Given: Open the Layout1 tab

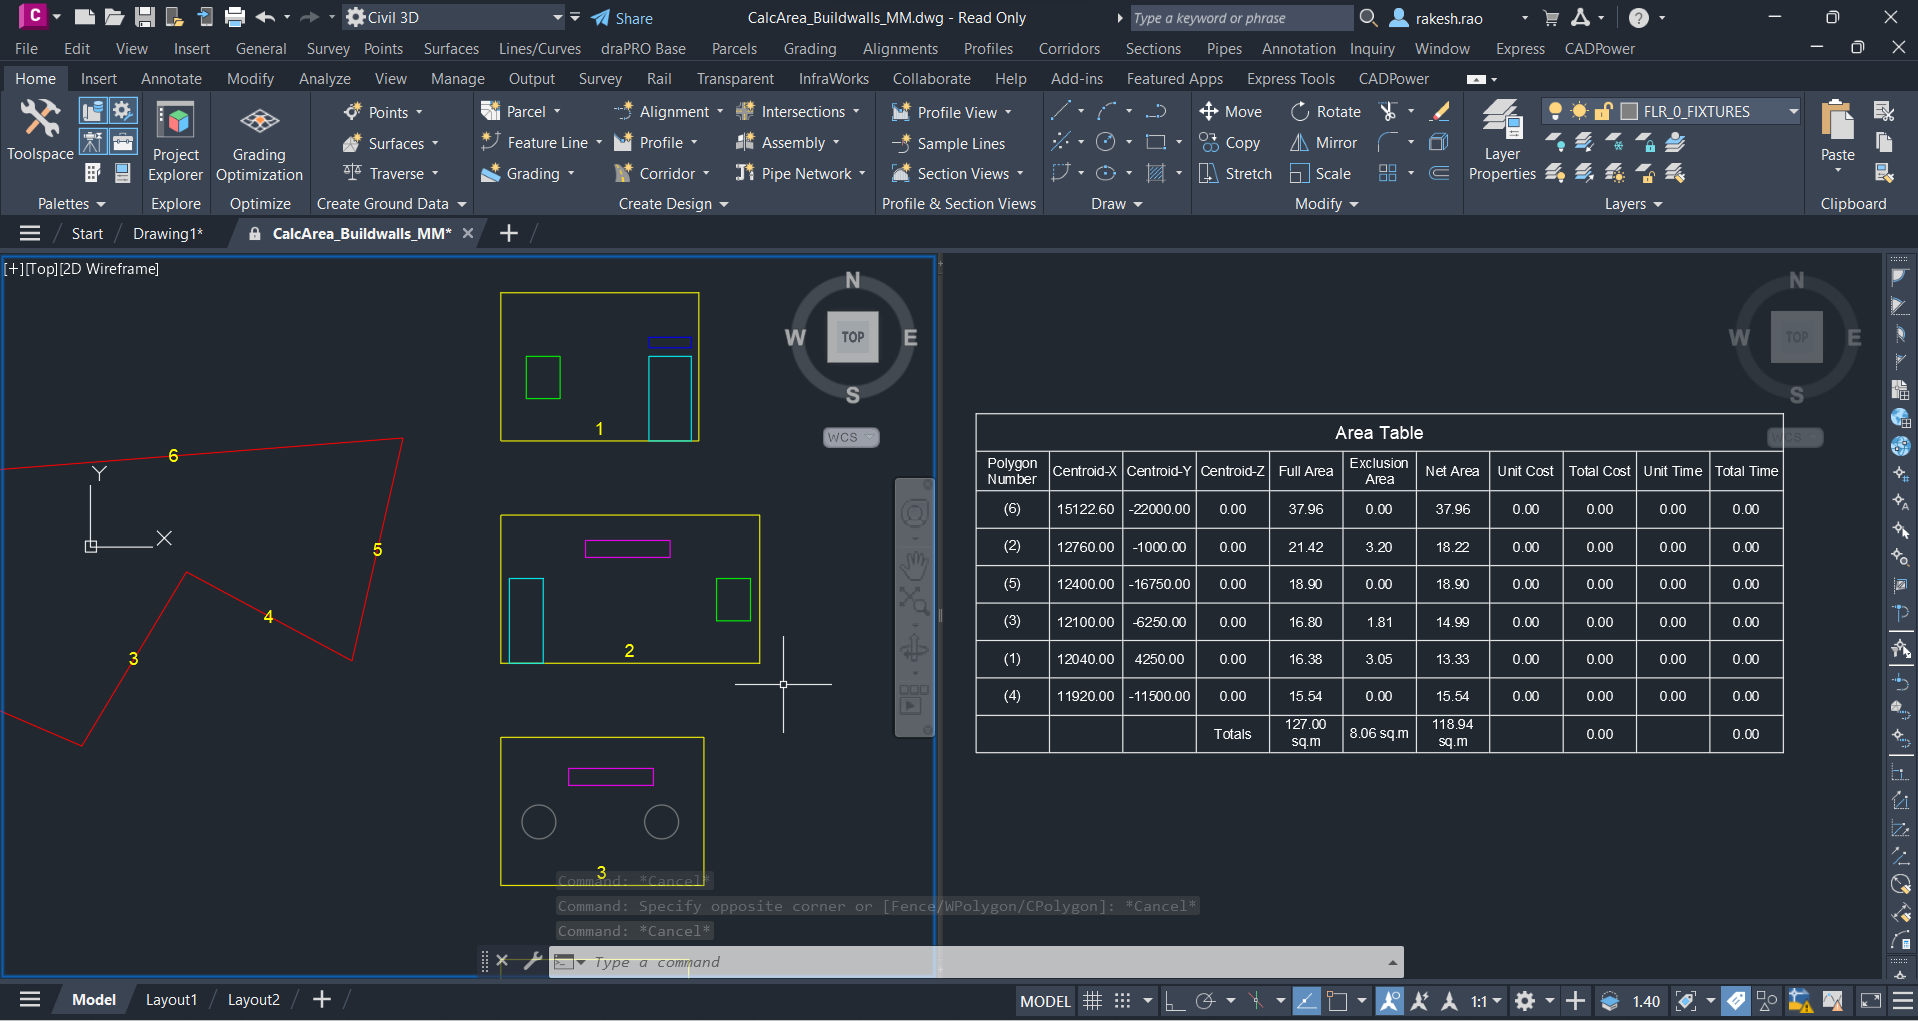Looking at the screenshot, I should (171, 999).
